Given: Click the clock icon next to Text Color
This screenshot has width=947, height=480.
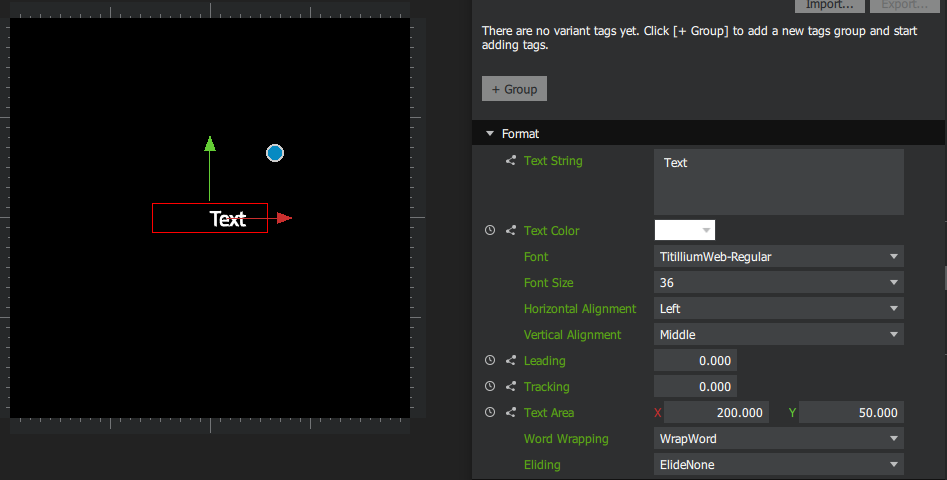Looking at the screenshot, I should (x=490, y=231).
